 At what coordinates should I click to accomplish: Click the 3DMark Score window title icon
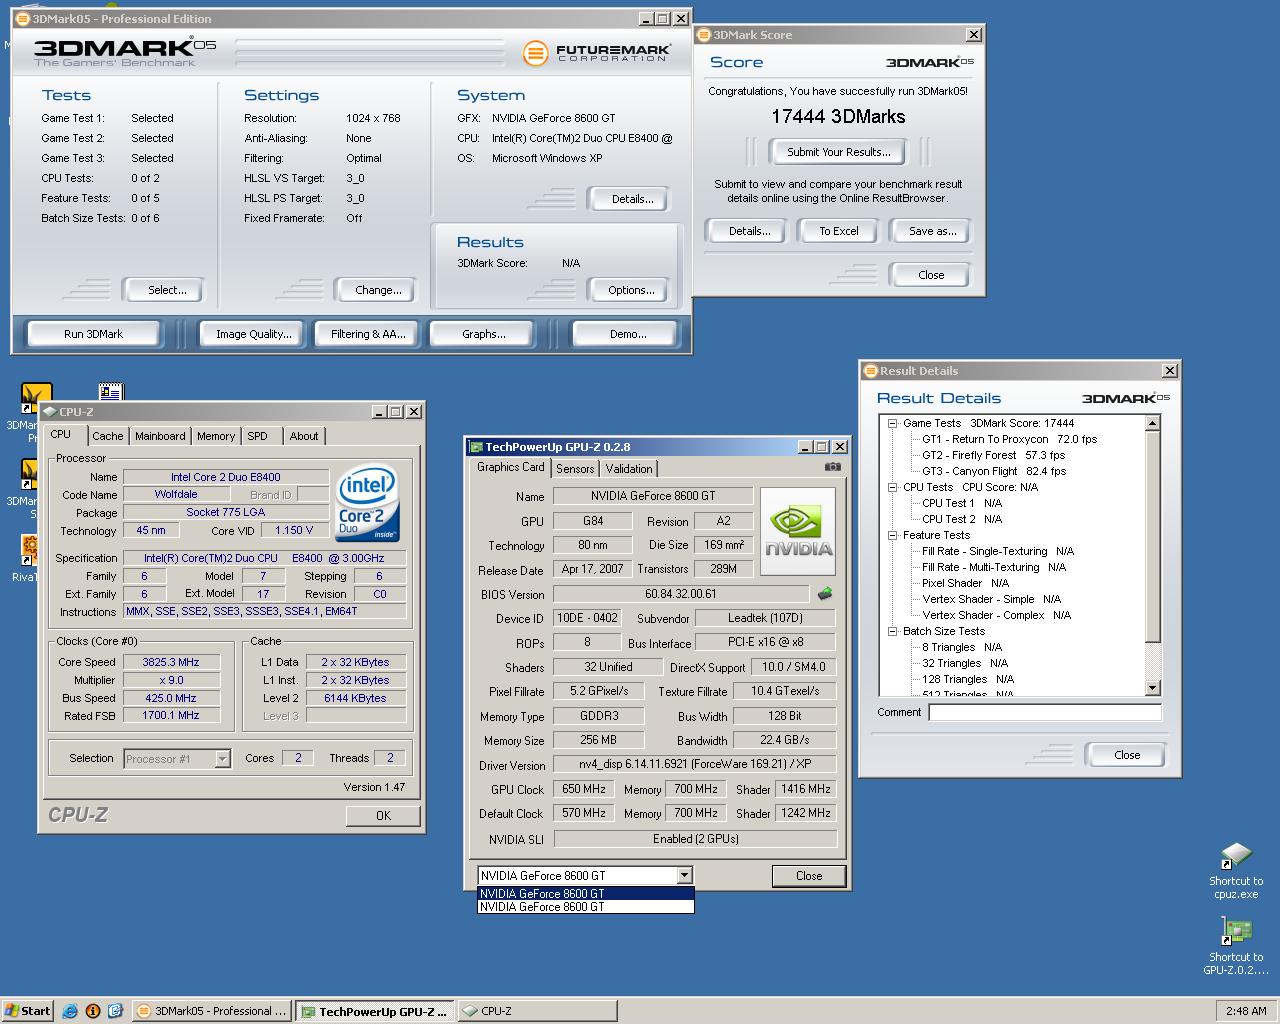(x=703, y=35)
